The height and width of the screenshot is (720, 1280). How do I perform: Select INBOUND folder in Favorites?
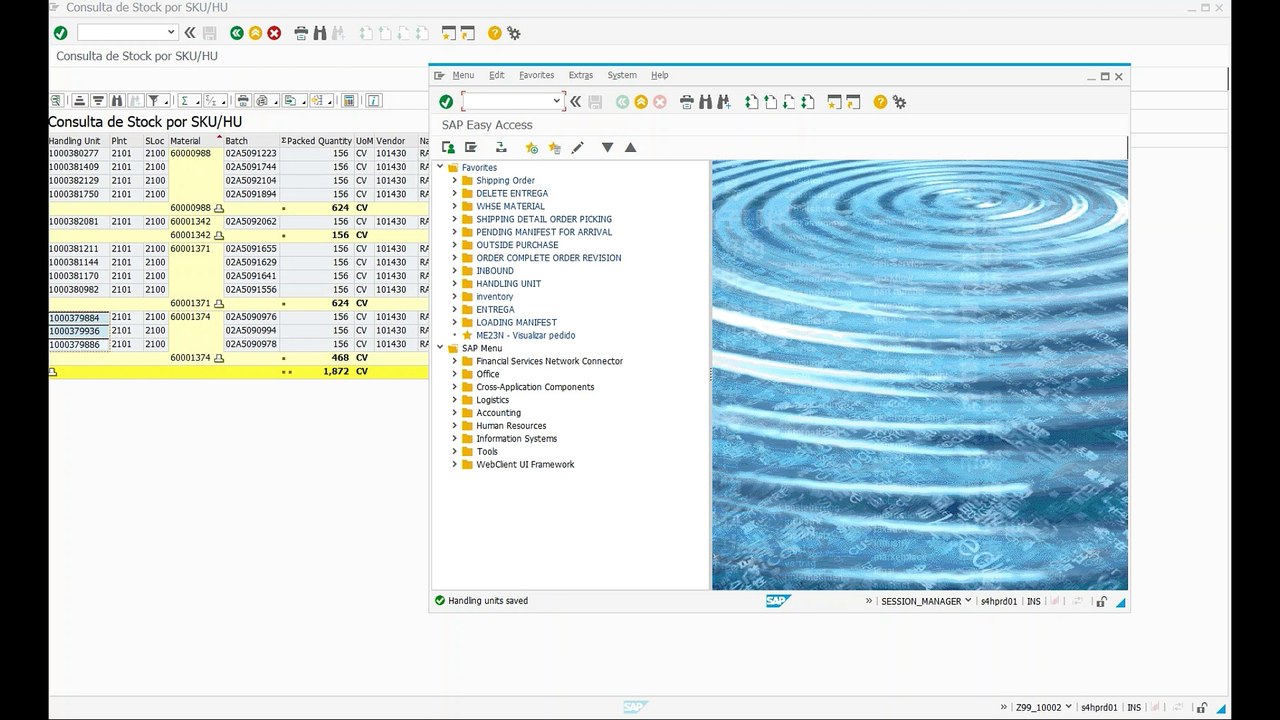[x=495, y=271]
